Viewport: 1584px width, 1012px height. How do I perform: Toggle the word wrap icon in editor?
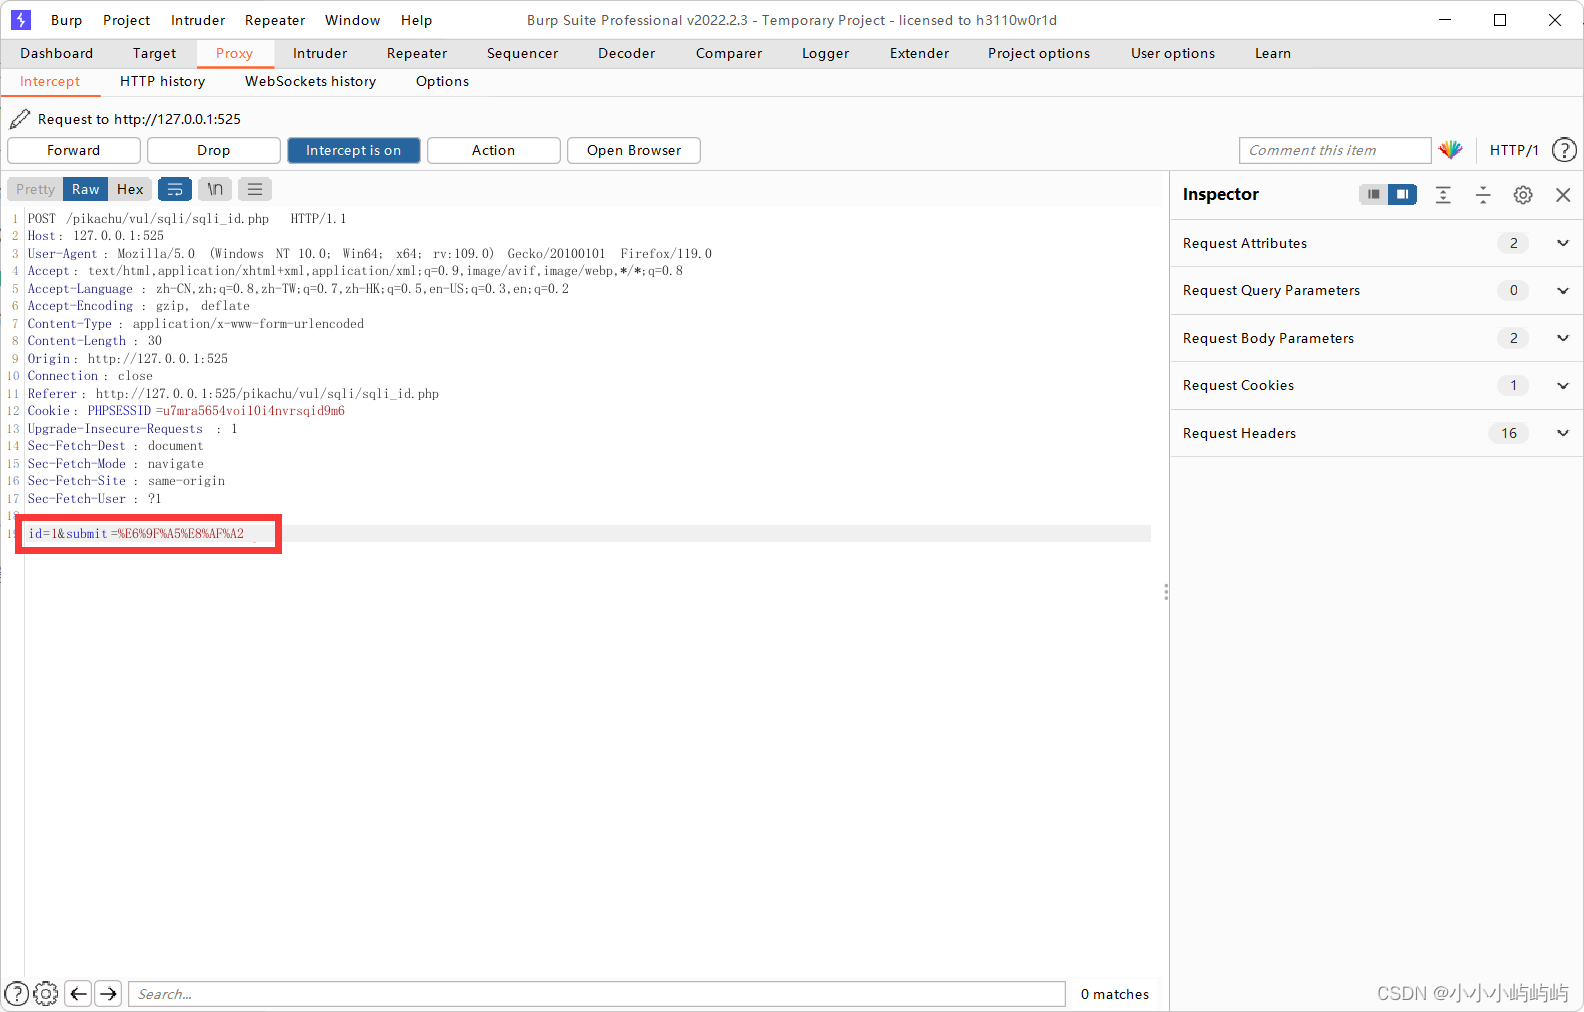tap(175, 189)
